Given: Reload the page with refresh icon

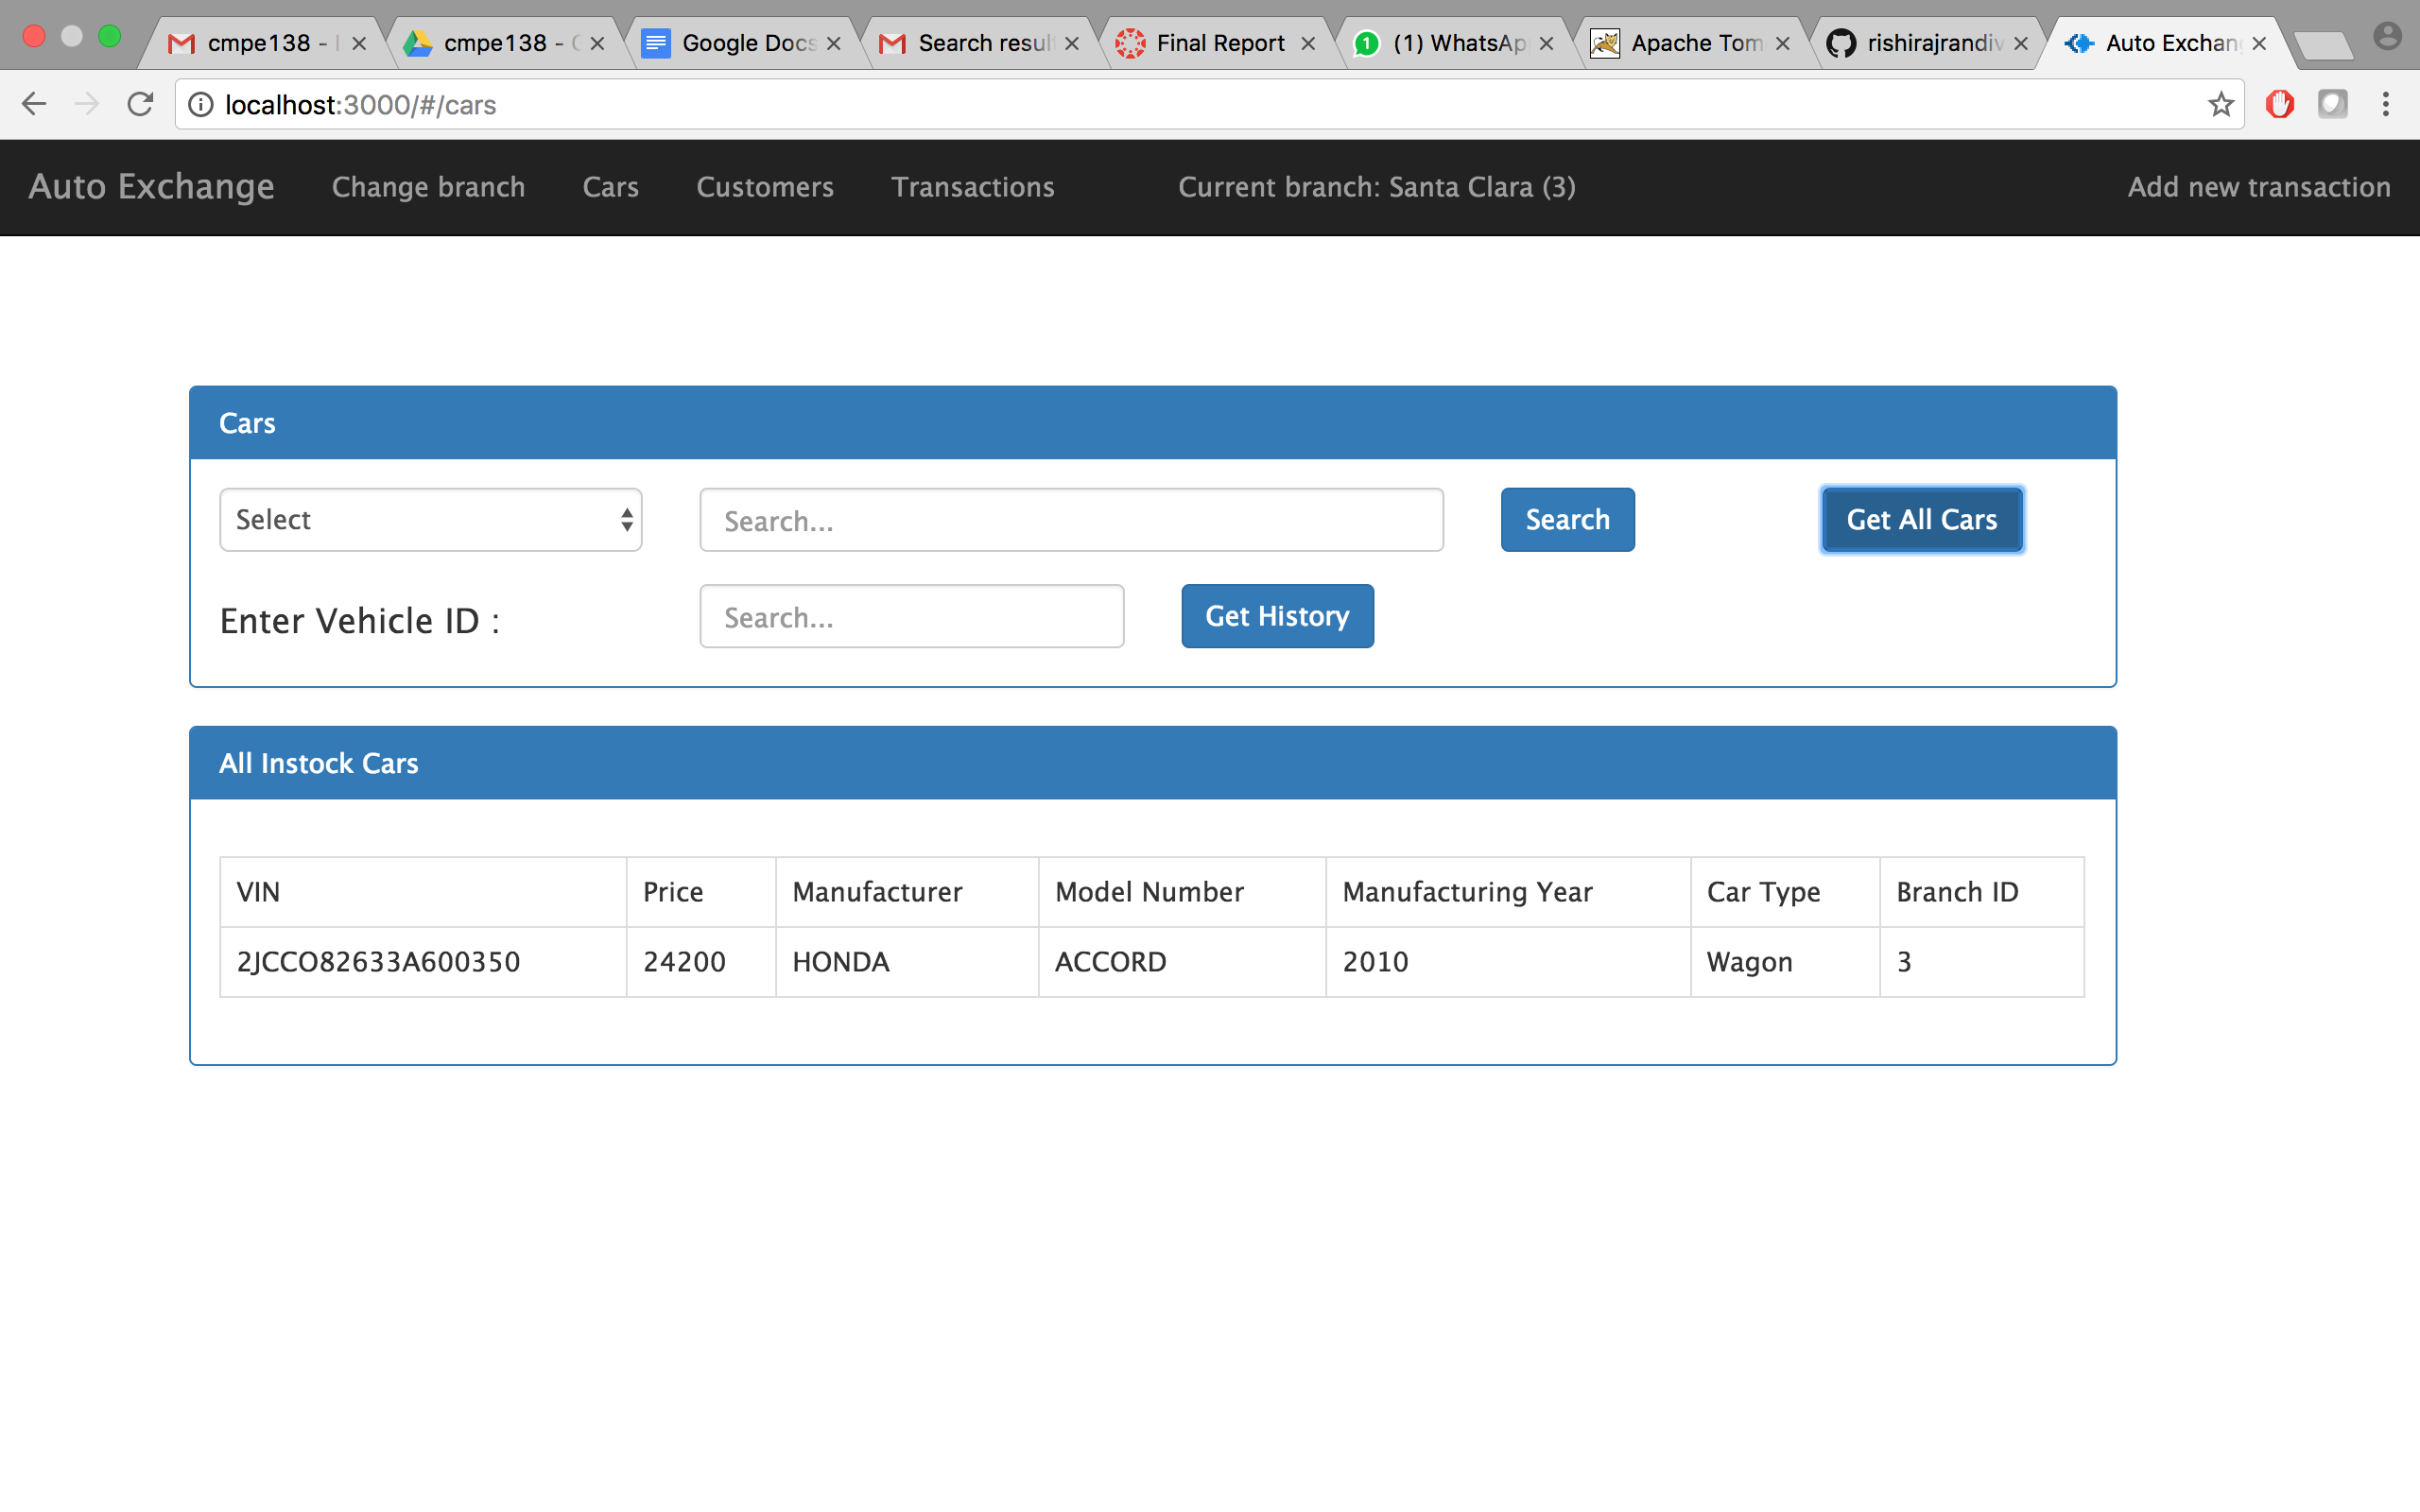Looking at the screenshot, I should (x=140, y=104).
